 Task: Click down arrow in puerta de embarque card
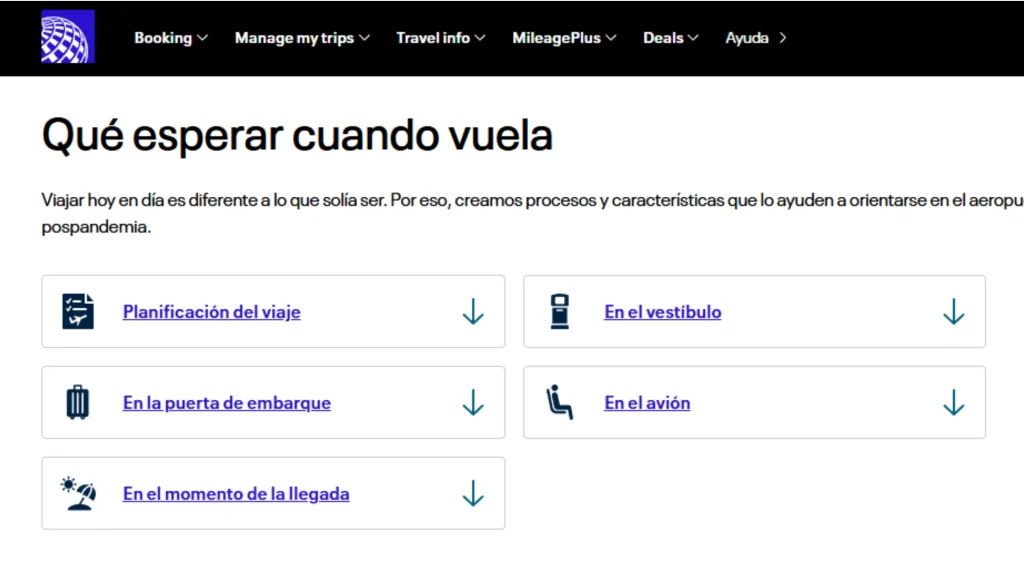(473, 402)
